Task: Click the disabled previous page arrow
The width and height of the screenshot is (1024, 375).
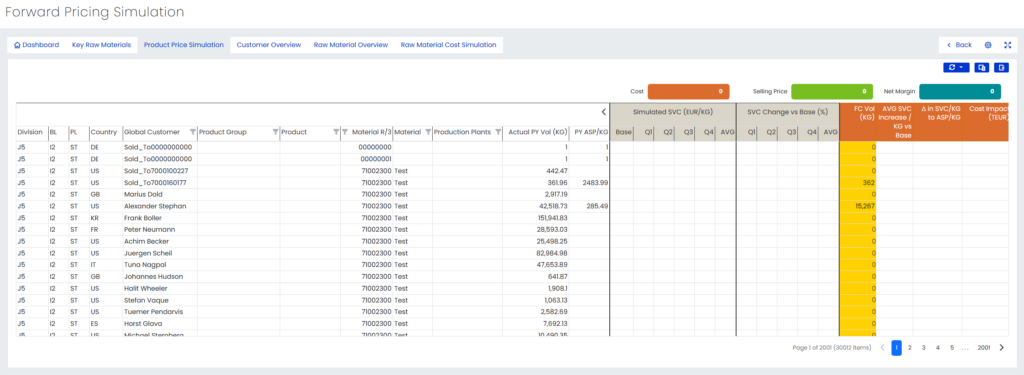Action: pos(882,348)
